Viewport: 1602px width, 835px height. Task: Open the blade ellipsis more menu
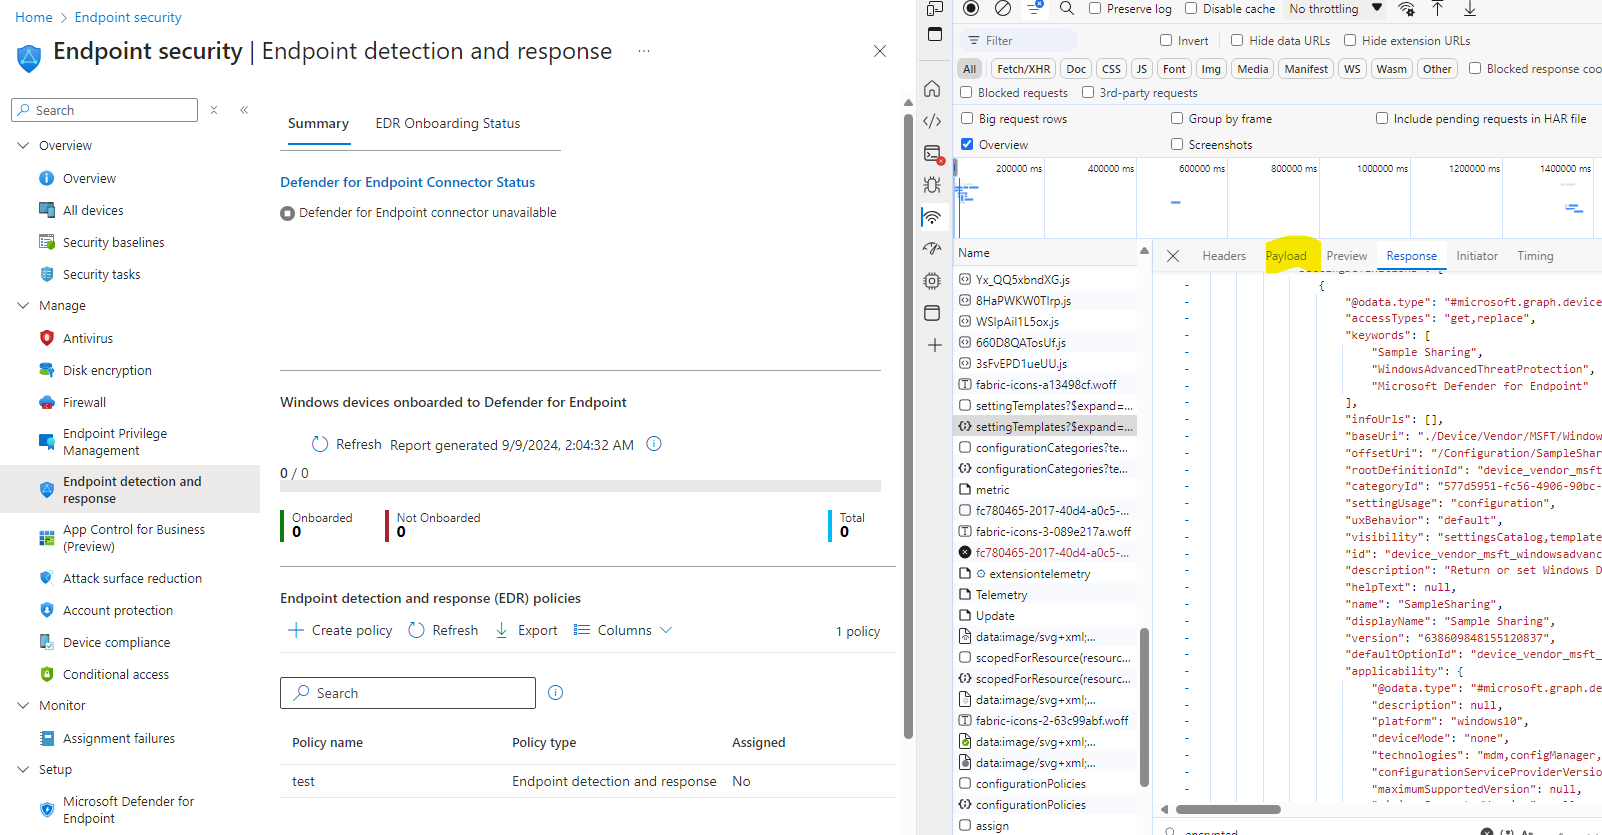(x=644, y=51)
